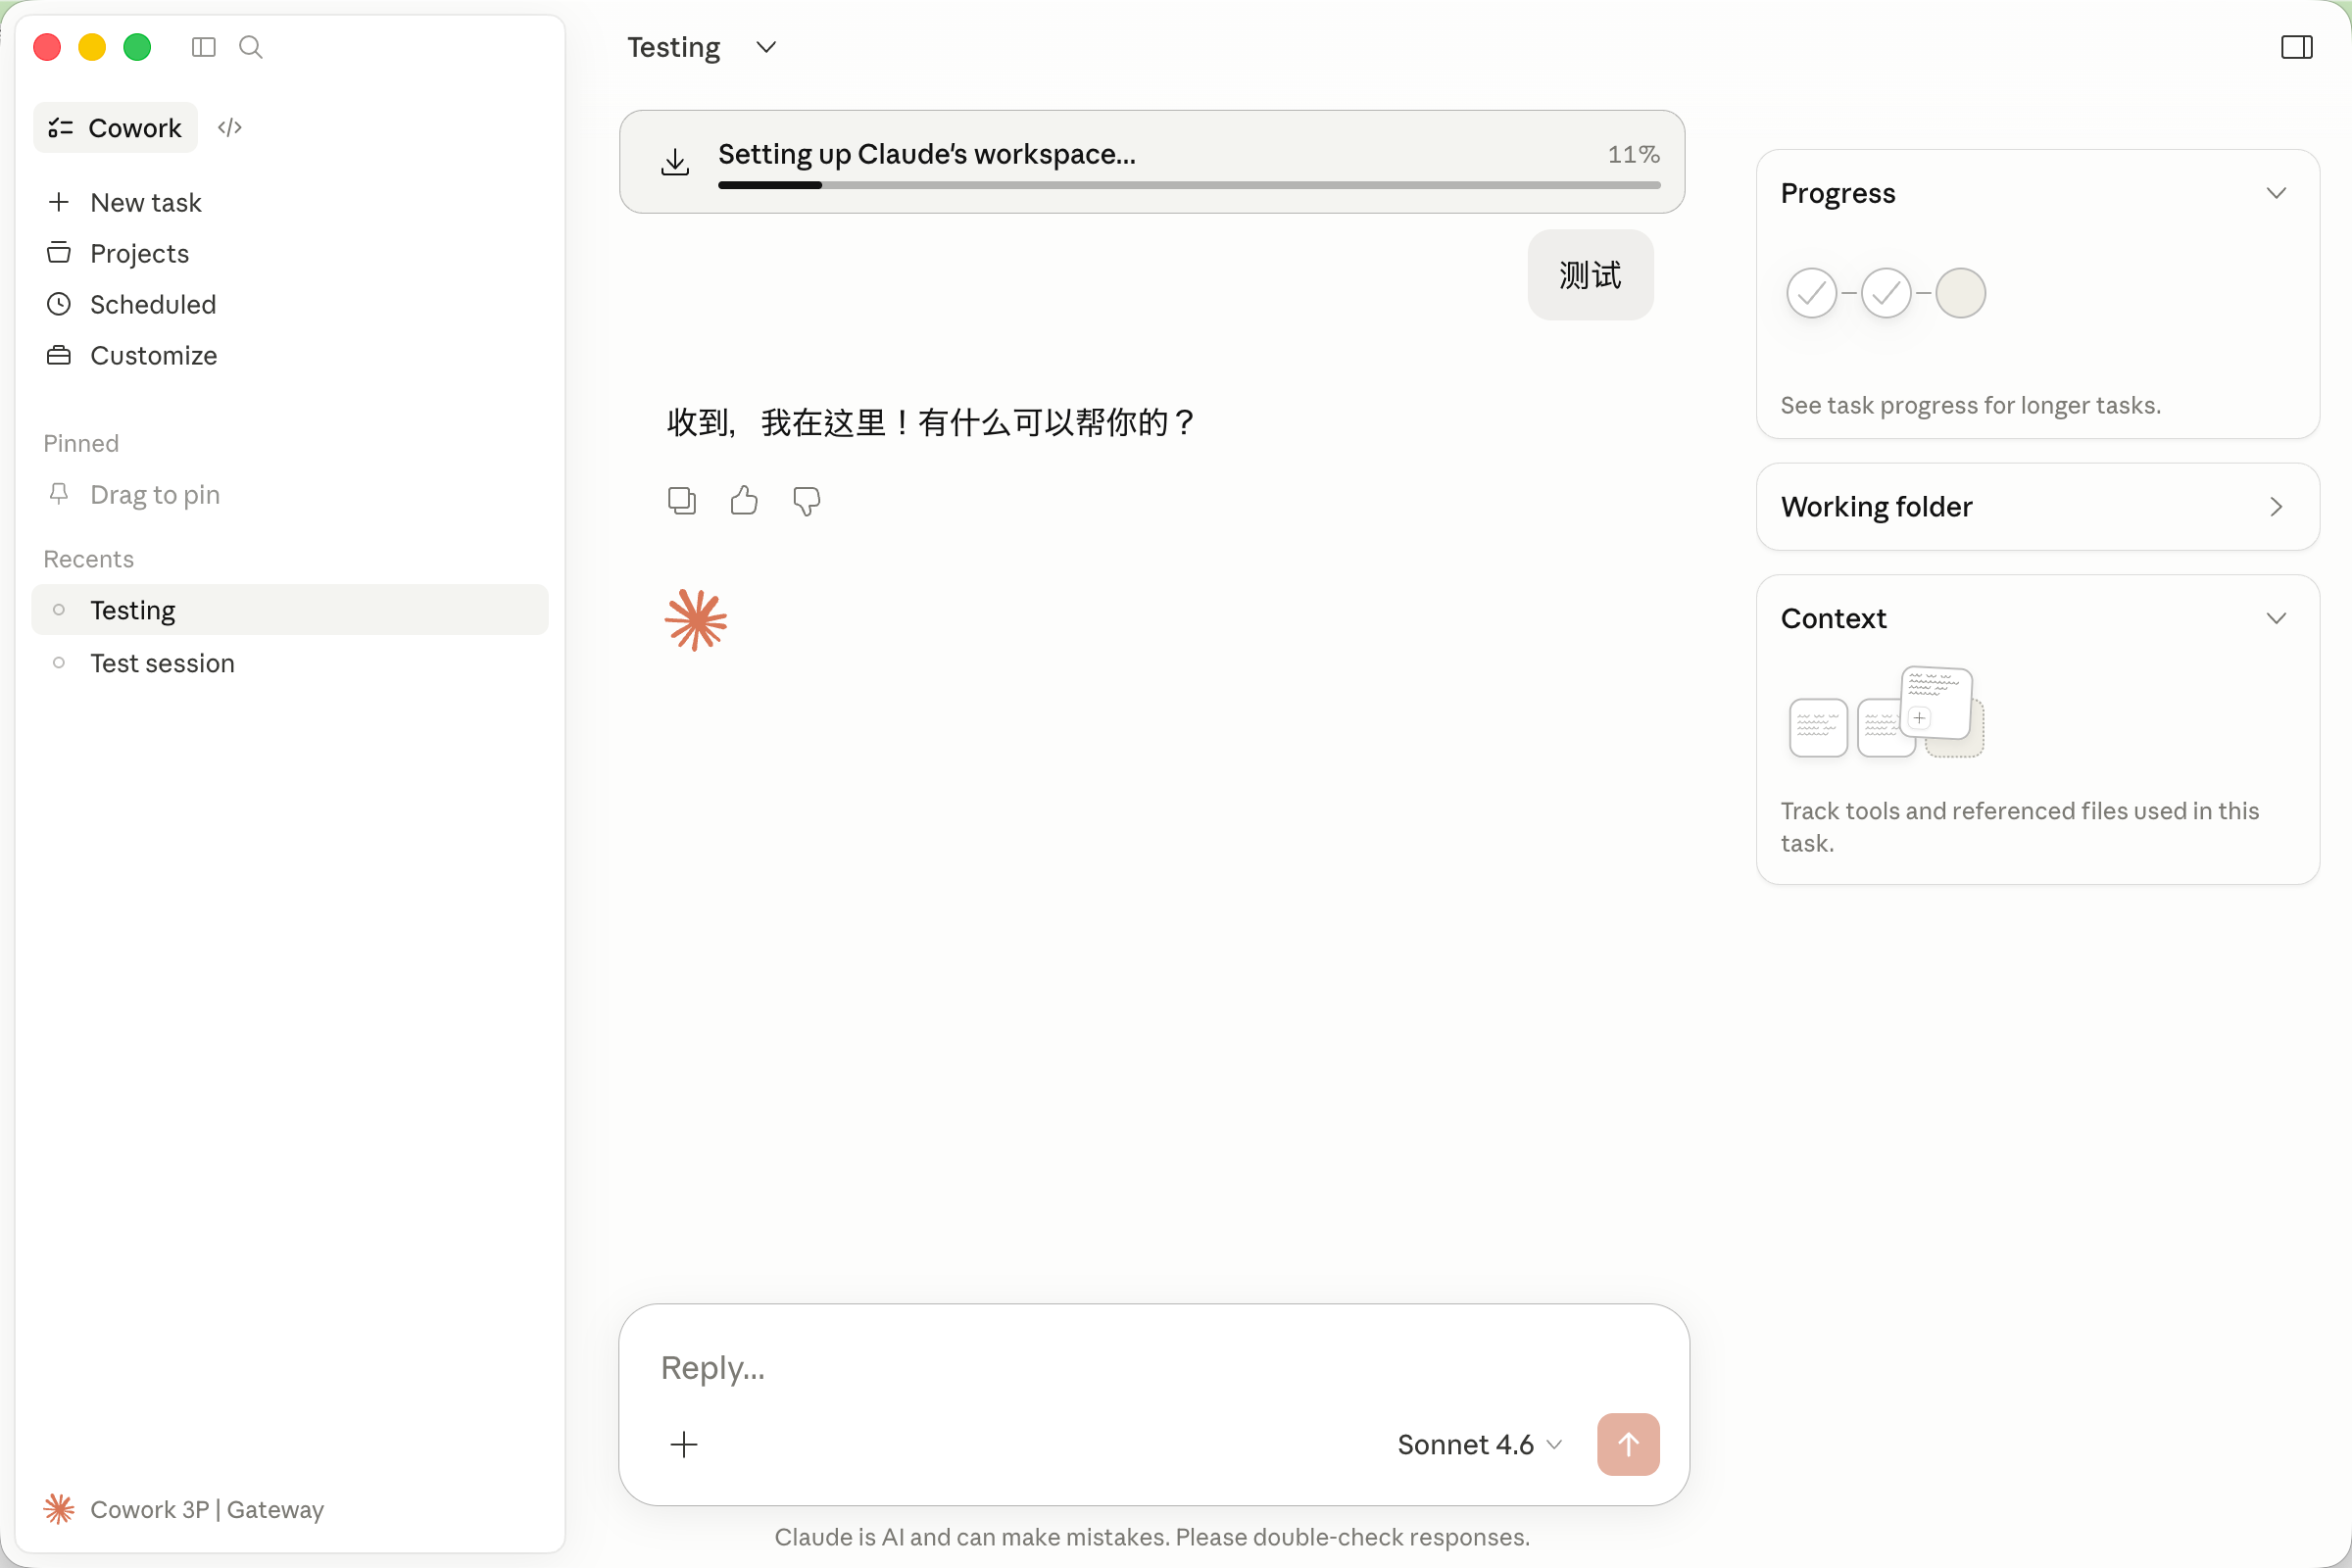Click the workspace setup progress bar
Viewport: 2352px width, 1568px height.
pyautogui.click(x=1189, y=185)
